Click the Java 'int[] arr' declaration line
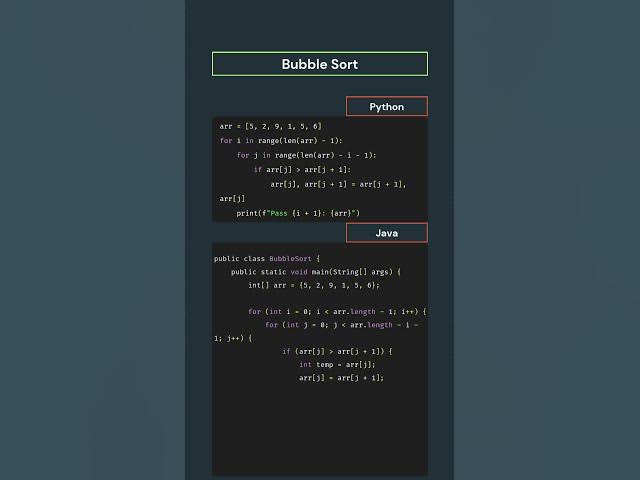This screenshot has height=480, width=640. tap(314, 285)
